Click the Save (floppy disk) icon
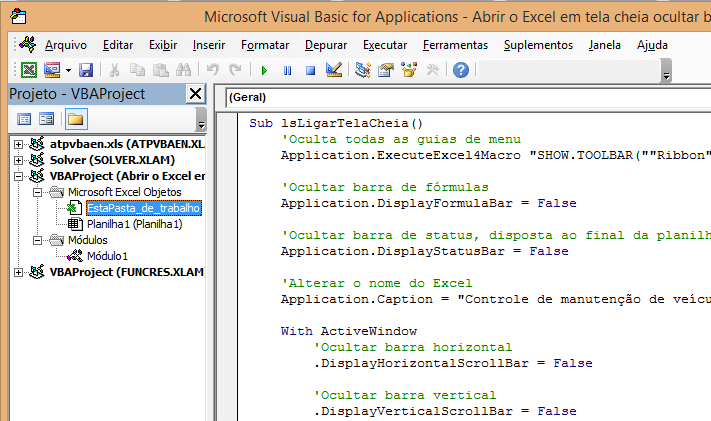This screenshot has height=421, width=711. 86,69
